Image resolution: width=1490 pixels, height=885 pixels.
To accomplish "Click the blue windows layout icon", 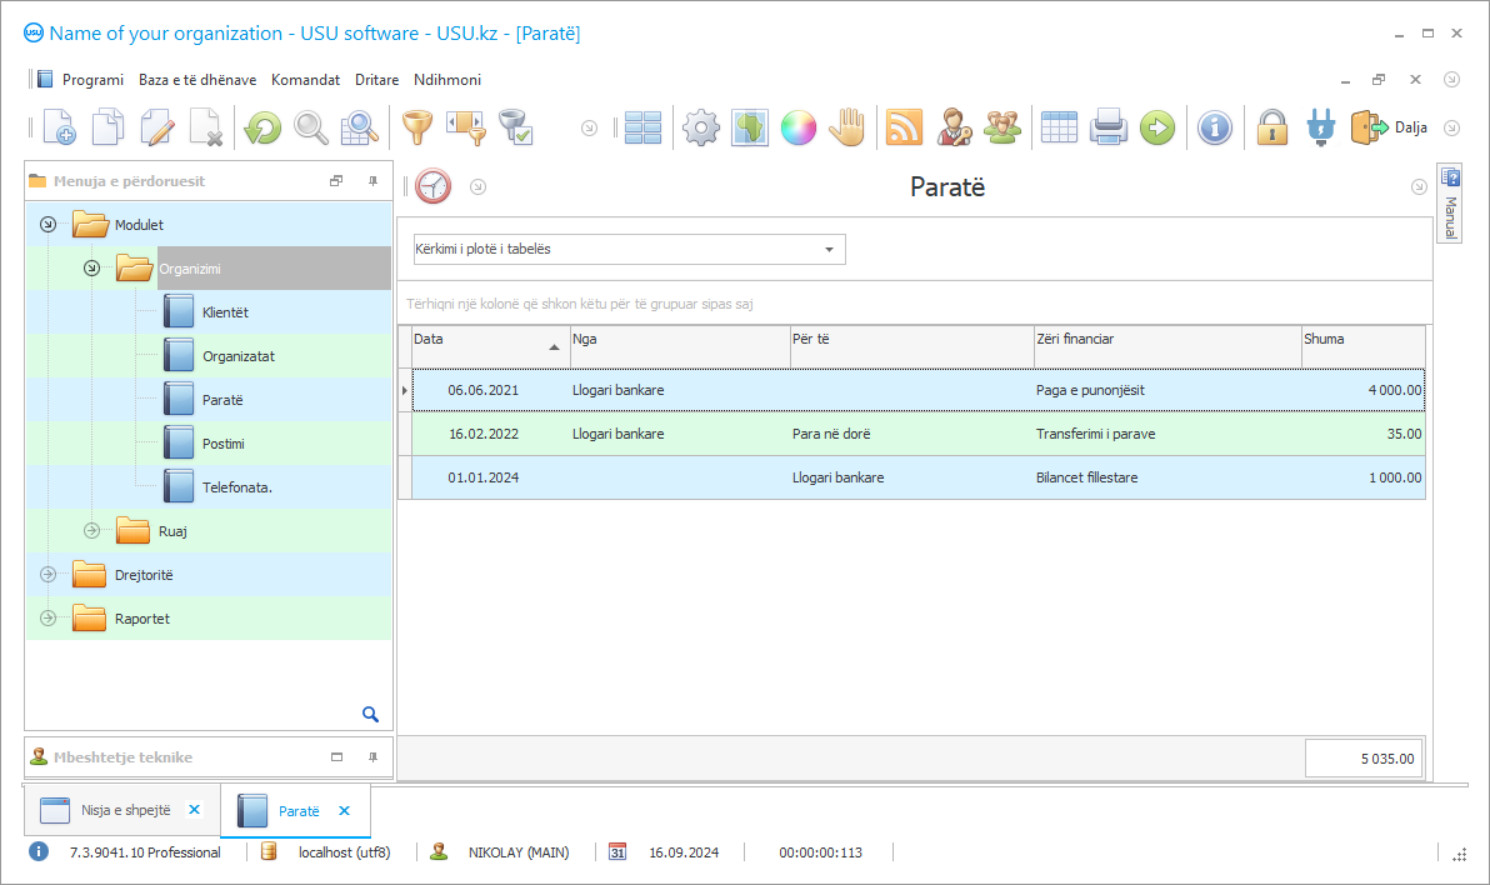I will (x=643, y=128).
